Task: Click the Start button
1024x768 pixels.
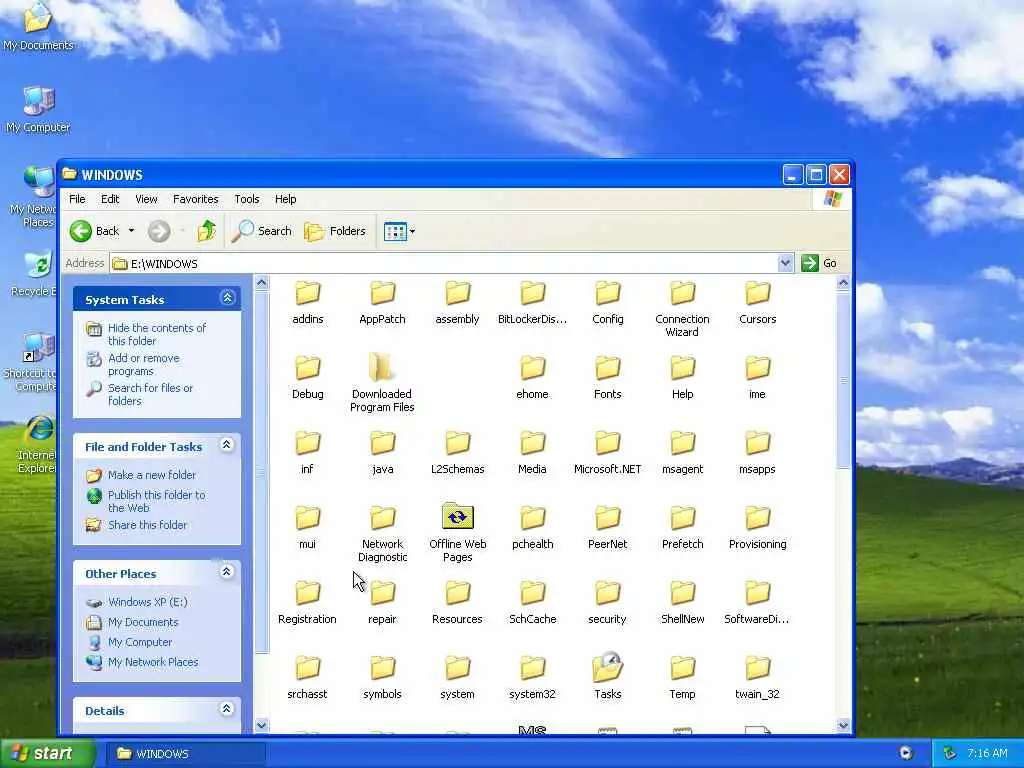Action: coord(47,754)
